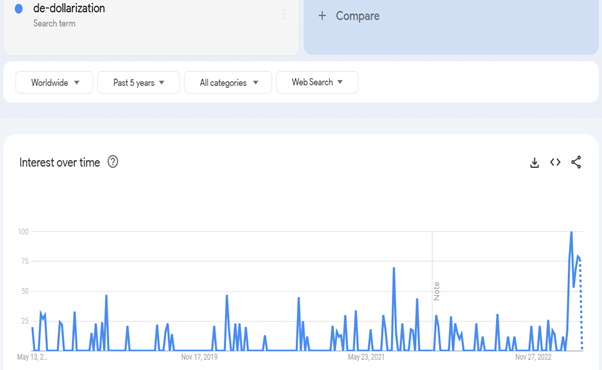Select the May 23, 2021 axis label

click(x=366, y=357)
